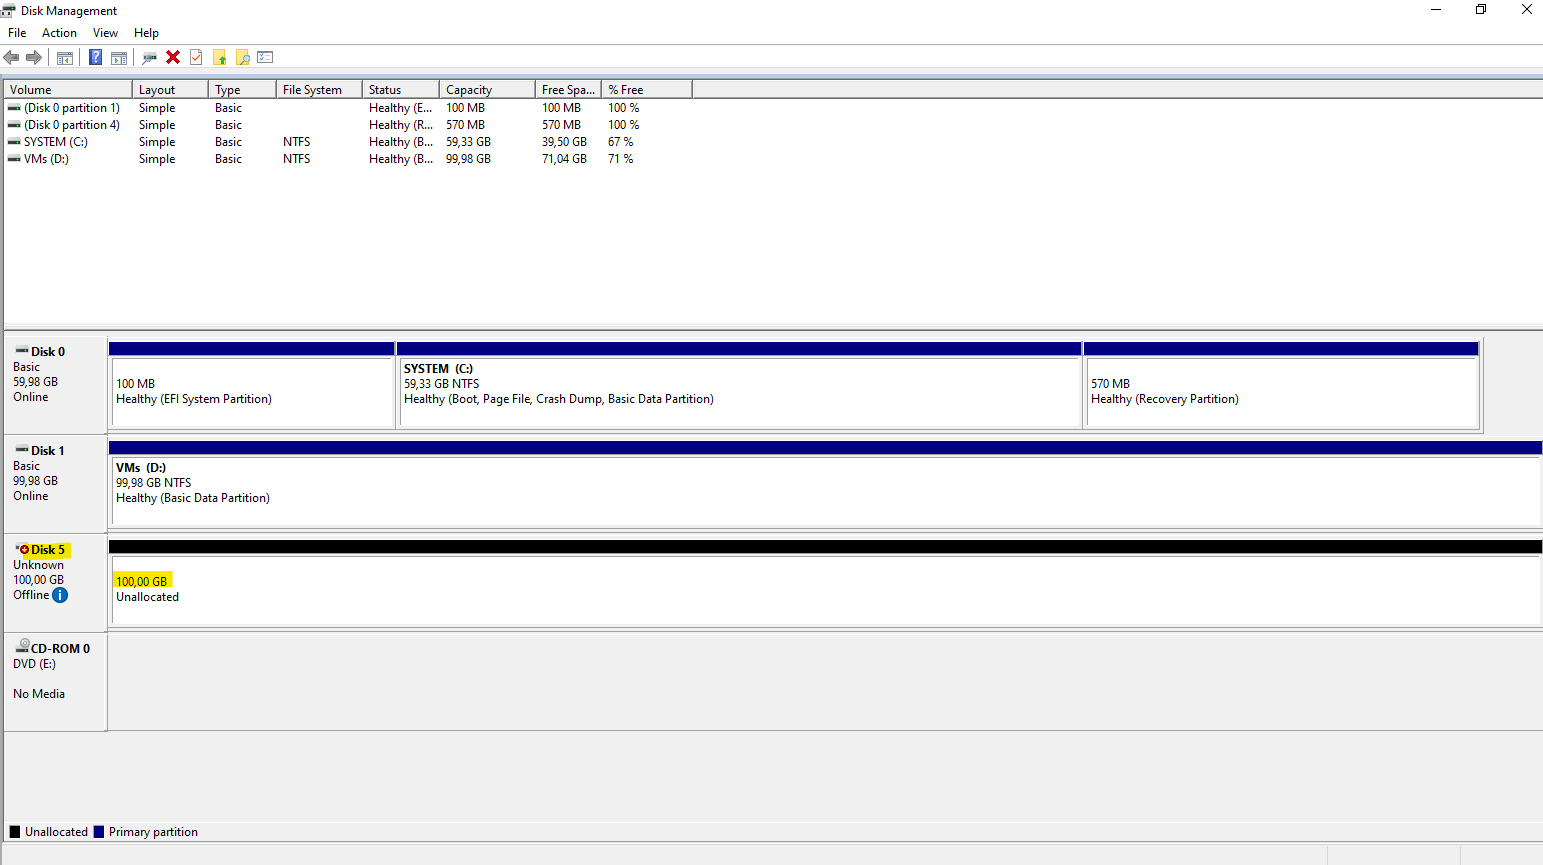Click the blue info icon beside Offline
This screenshot has height=865, width=1543.
click(x=60, y=595)
